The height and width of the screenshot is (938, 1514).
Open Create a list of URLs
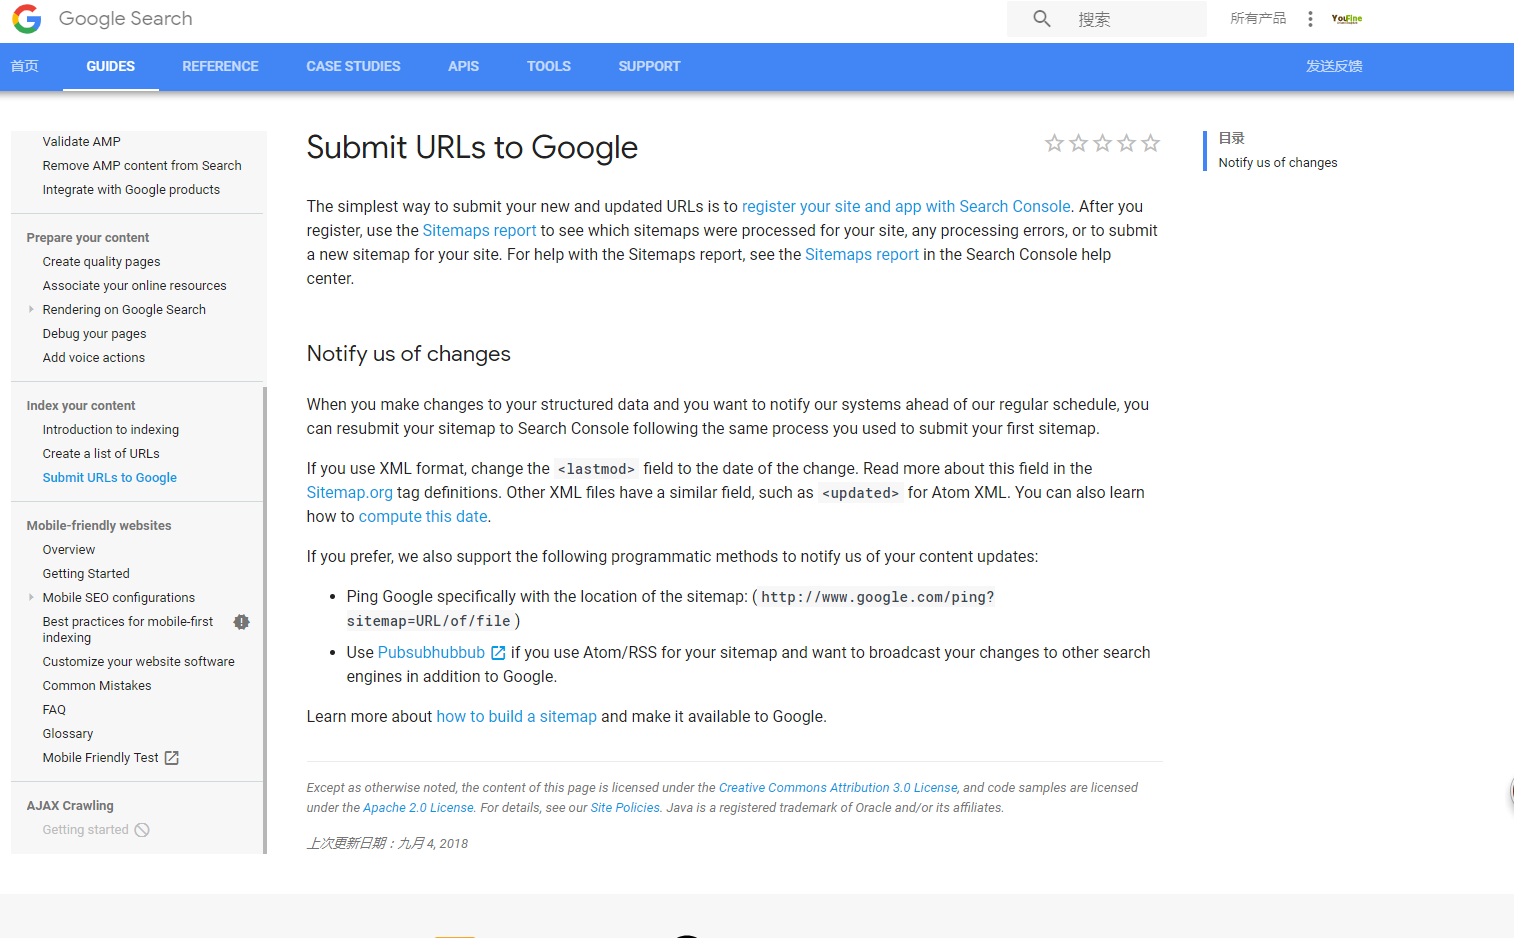[x=101, y=454]
